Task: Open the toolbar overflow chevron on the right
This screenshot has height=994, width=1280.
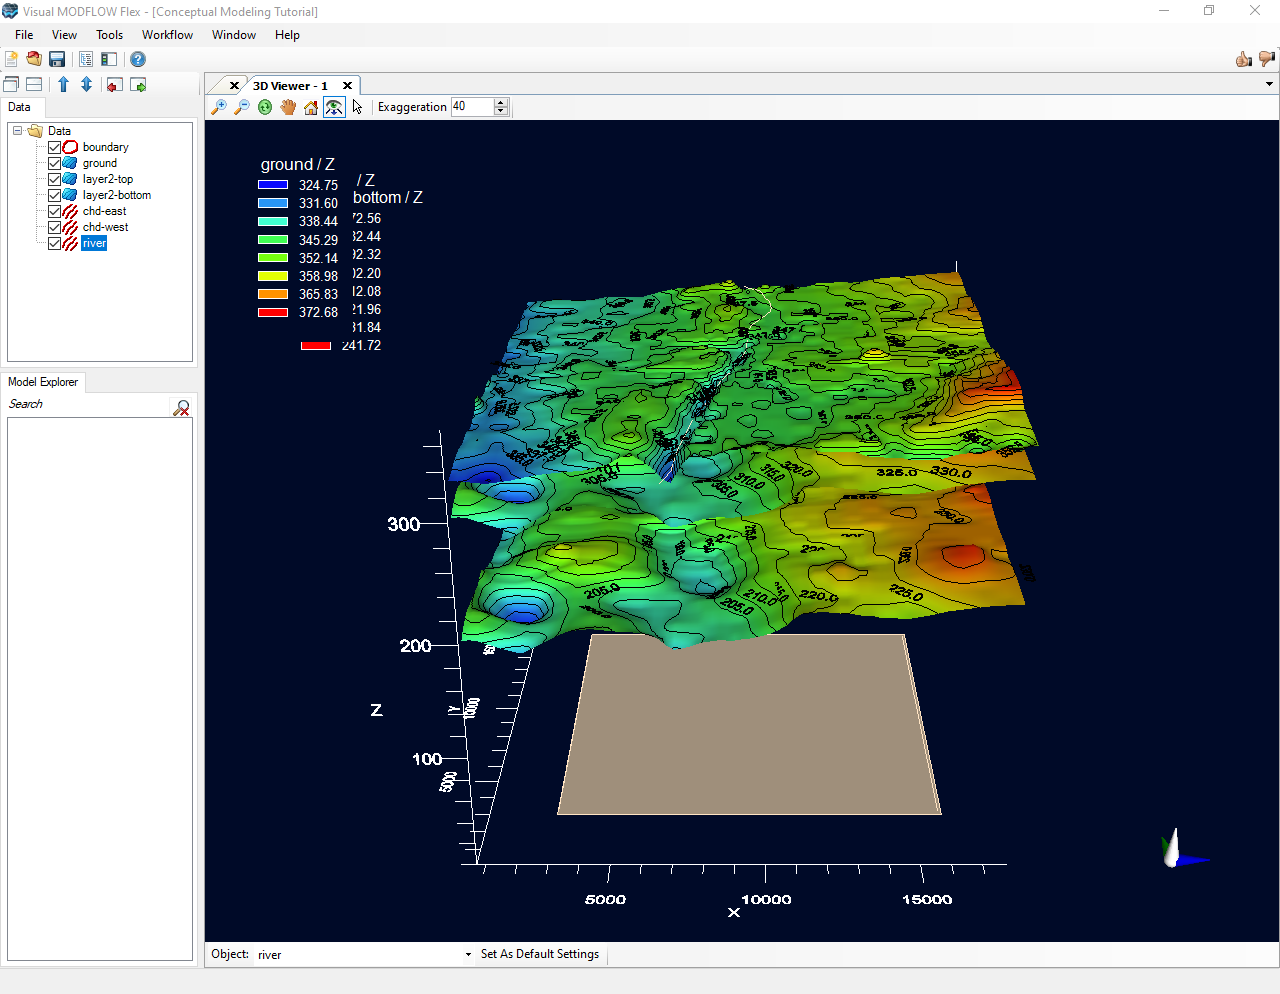Action: click(1268, 84)
